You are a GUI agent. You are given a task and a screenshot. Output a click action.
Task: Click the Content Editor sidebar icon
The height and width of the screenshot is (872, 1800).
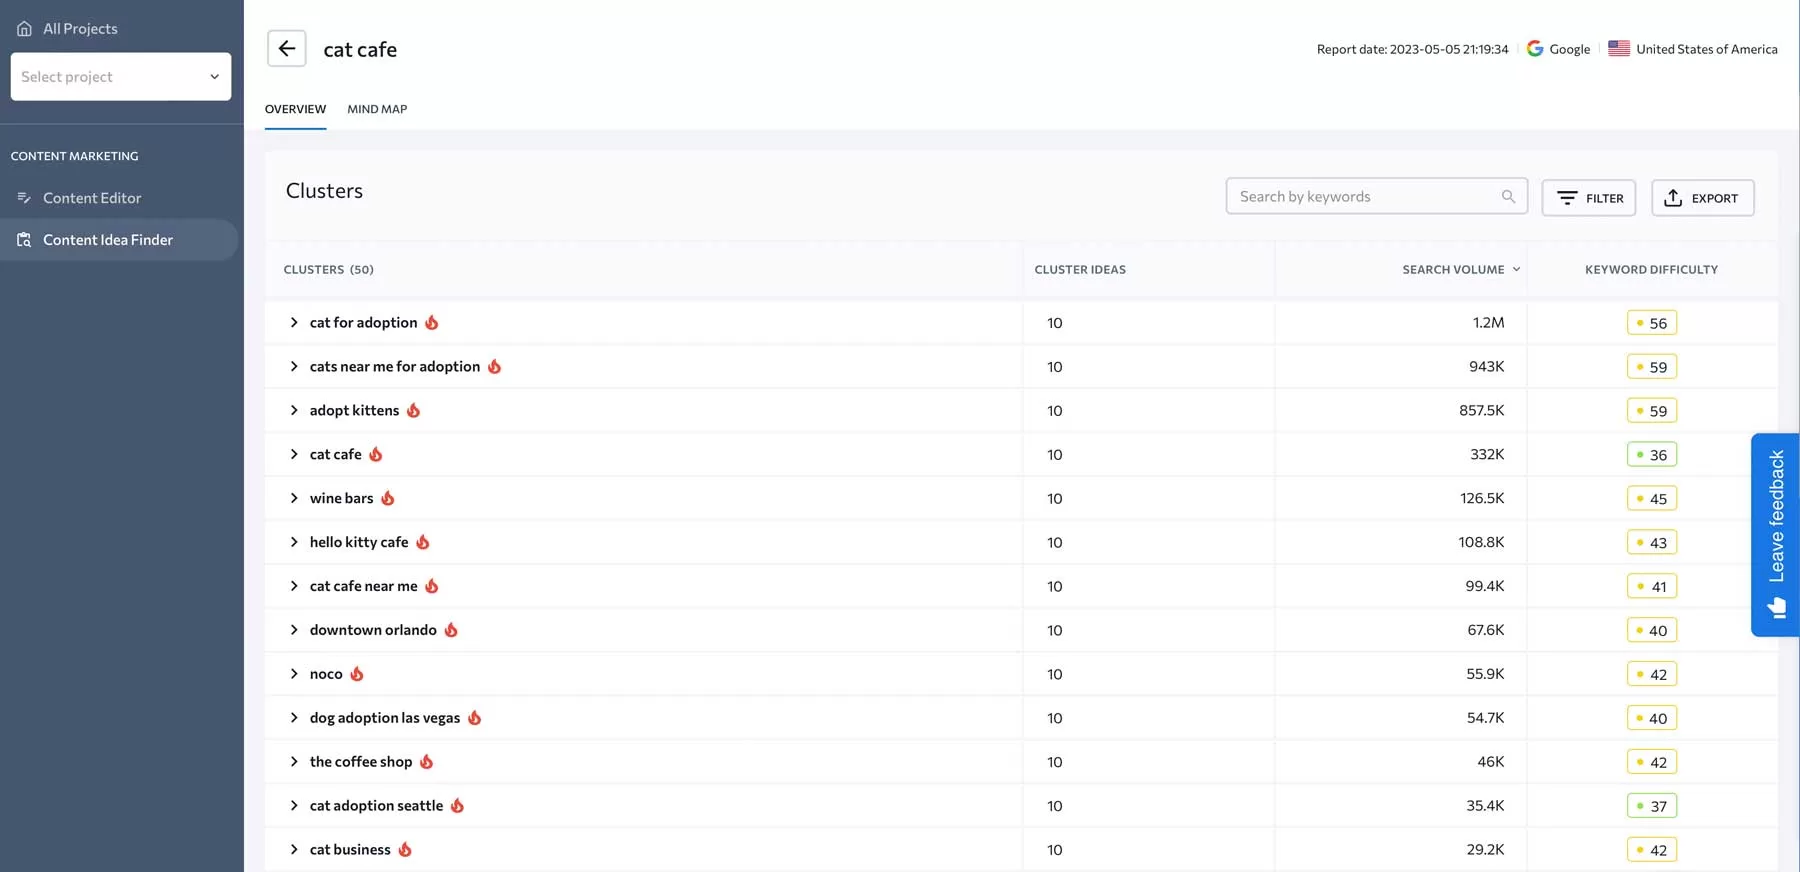(24, 198)
